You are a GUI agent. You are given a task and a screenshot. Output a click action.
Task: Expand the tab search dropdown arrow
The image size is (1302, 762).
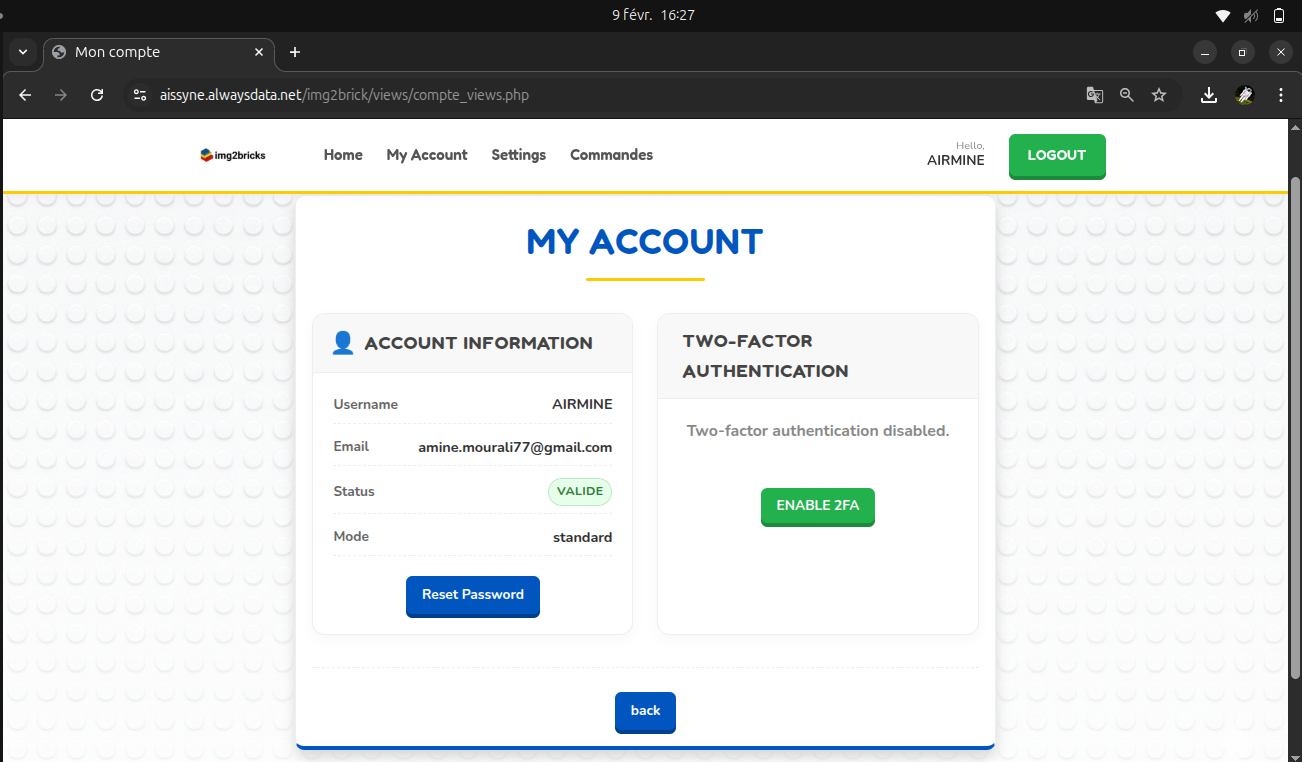[23, 52]
